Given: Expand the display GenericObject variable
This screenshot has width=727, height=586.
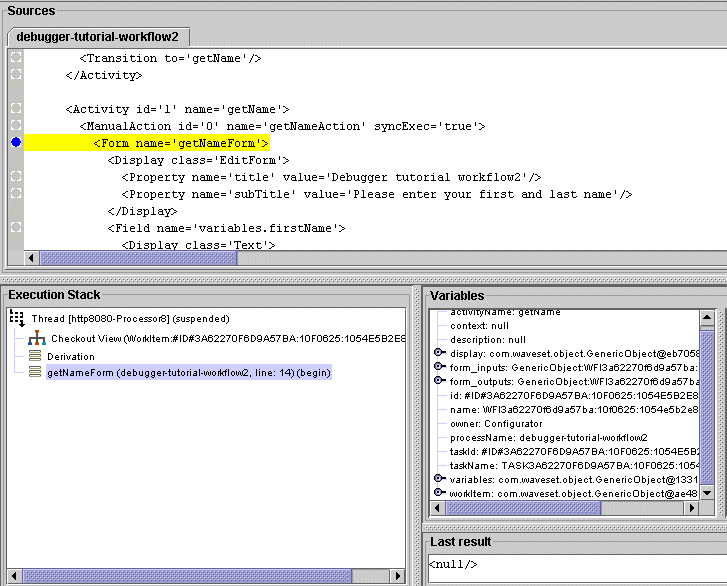Looking at the screenshot, I should coord(440,353).
